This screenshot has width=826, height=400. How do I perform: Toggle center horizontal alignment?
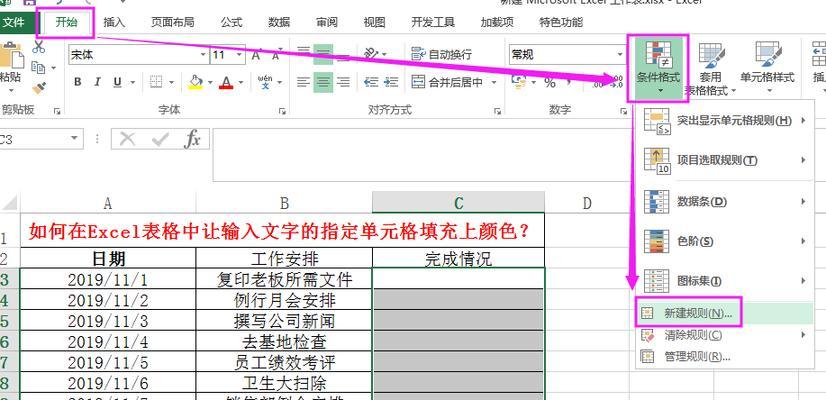[x=323, y=82]
